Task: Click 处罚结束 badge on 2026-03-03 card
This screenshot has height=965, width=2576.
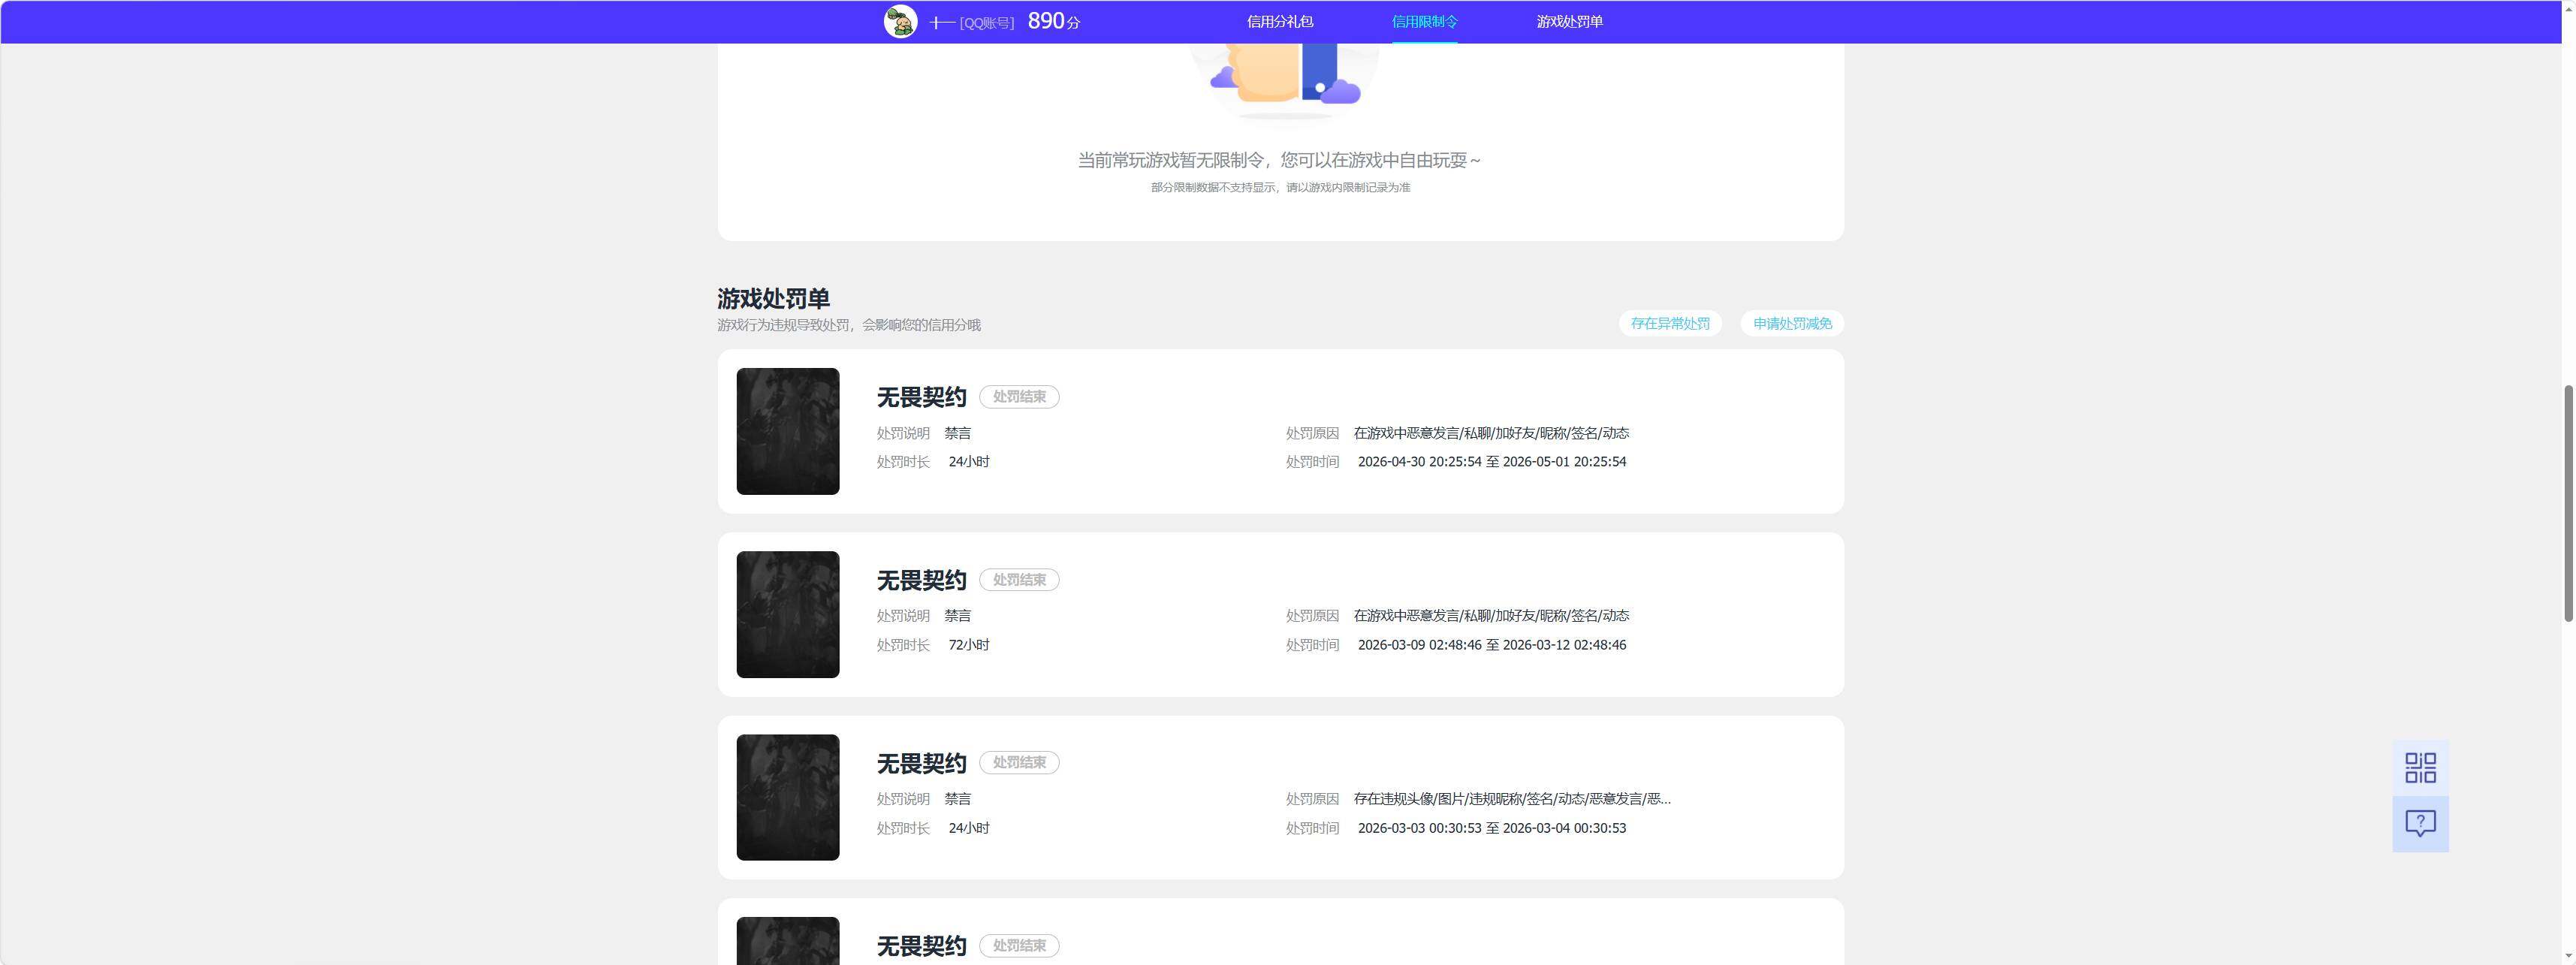Action: (x=1019, y=762)
